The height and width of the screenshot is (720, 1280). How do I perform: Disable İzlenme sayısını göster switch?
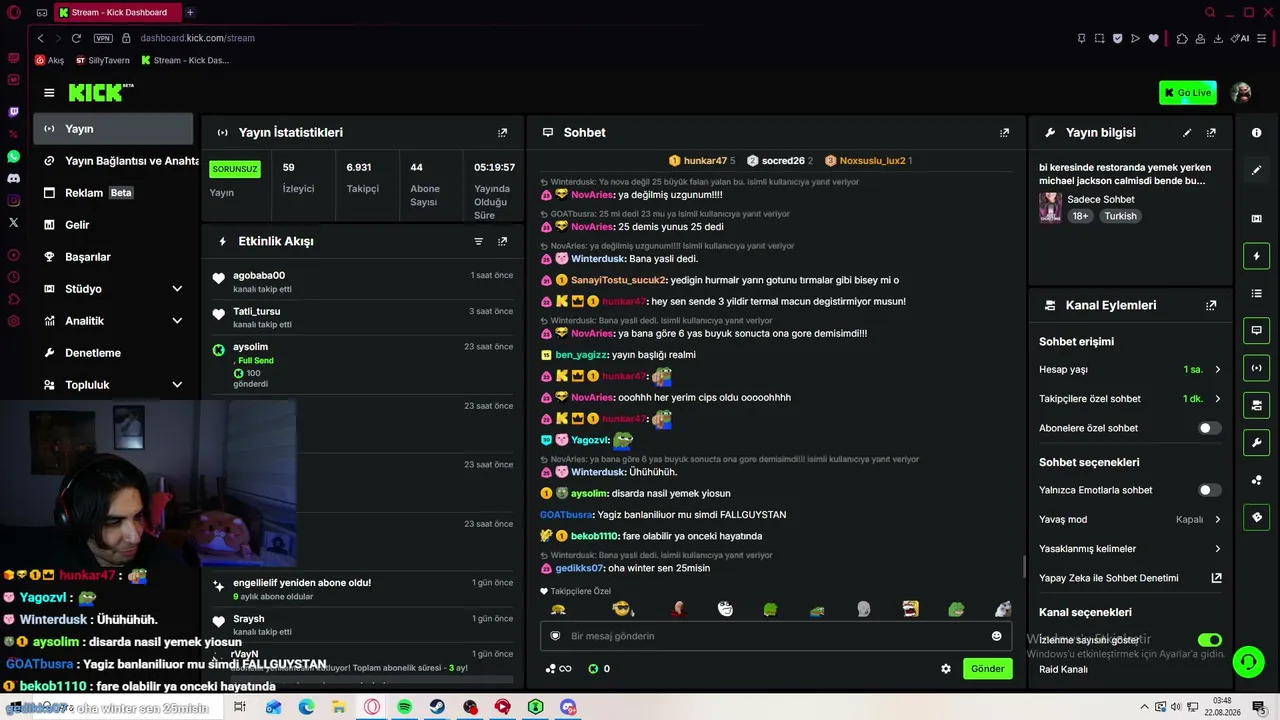coord(1210,640)
